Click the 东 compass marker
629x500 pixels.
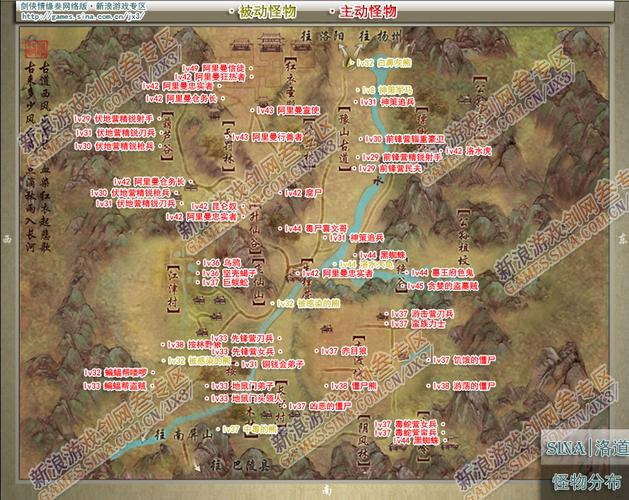click(622, 240)
